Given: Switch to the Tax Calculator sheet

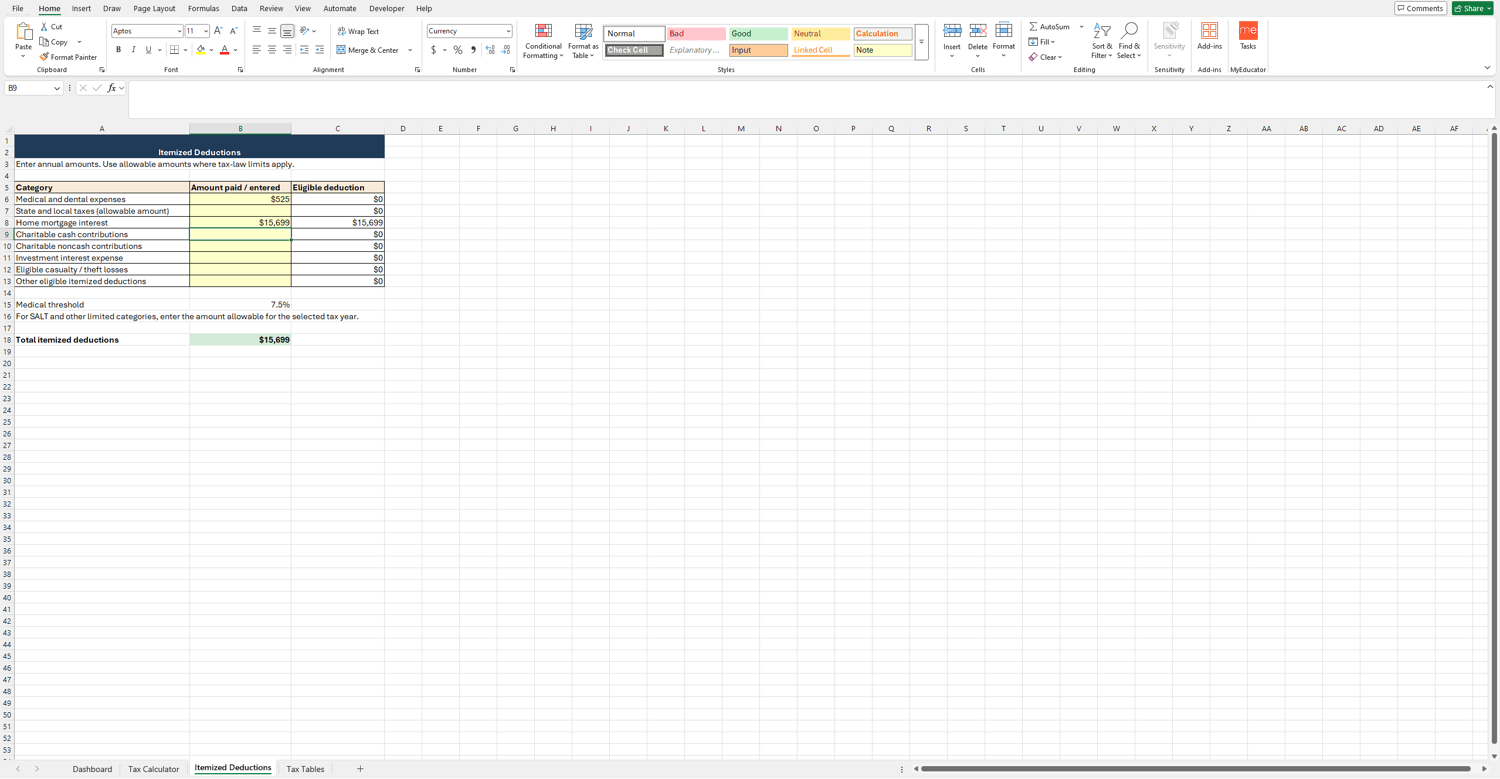Looking at the screenshot, I should coord(153,769).
